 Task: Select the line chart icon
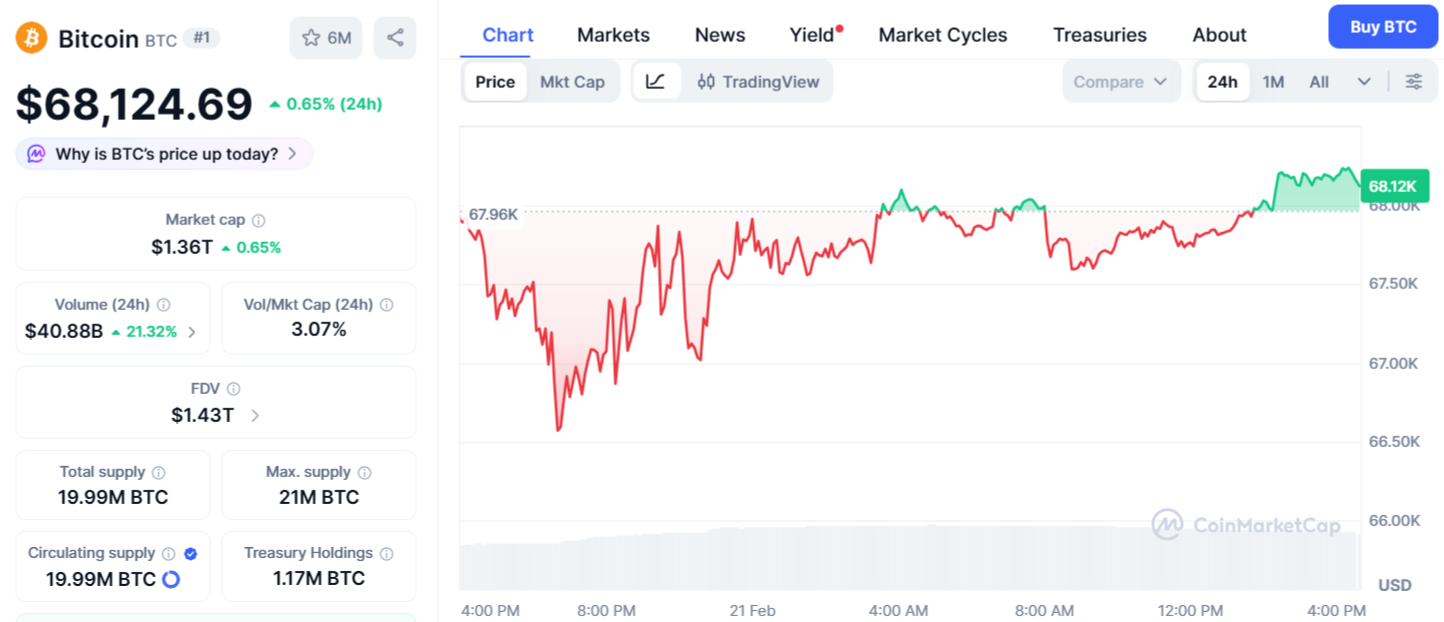point(655,81)
